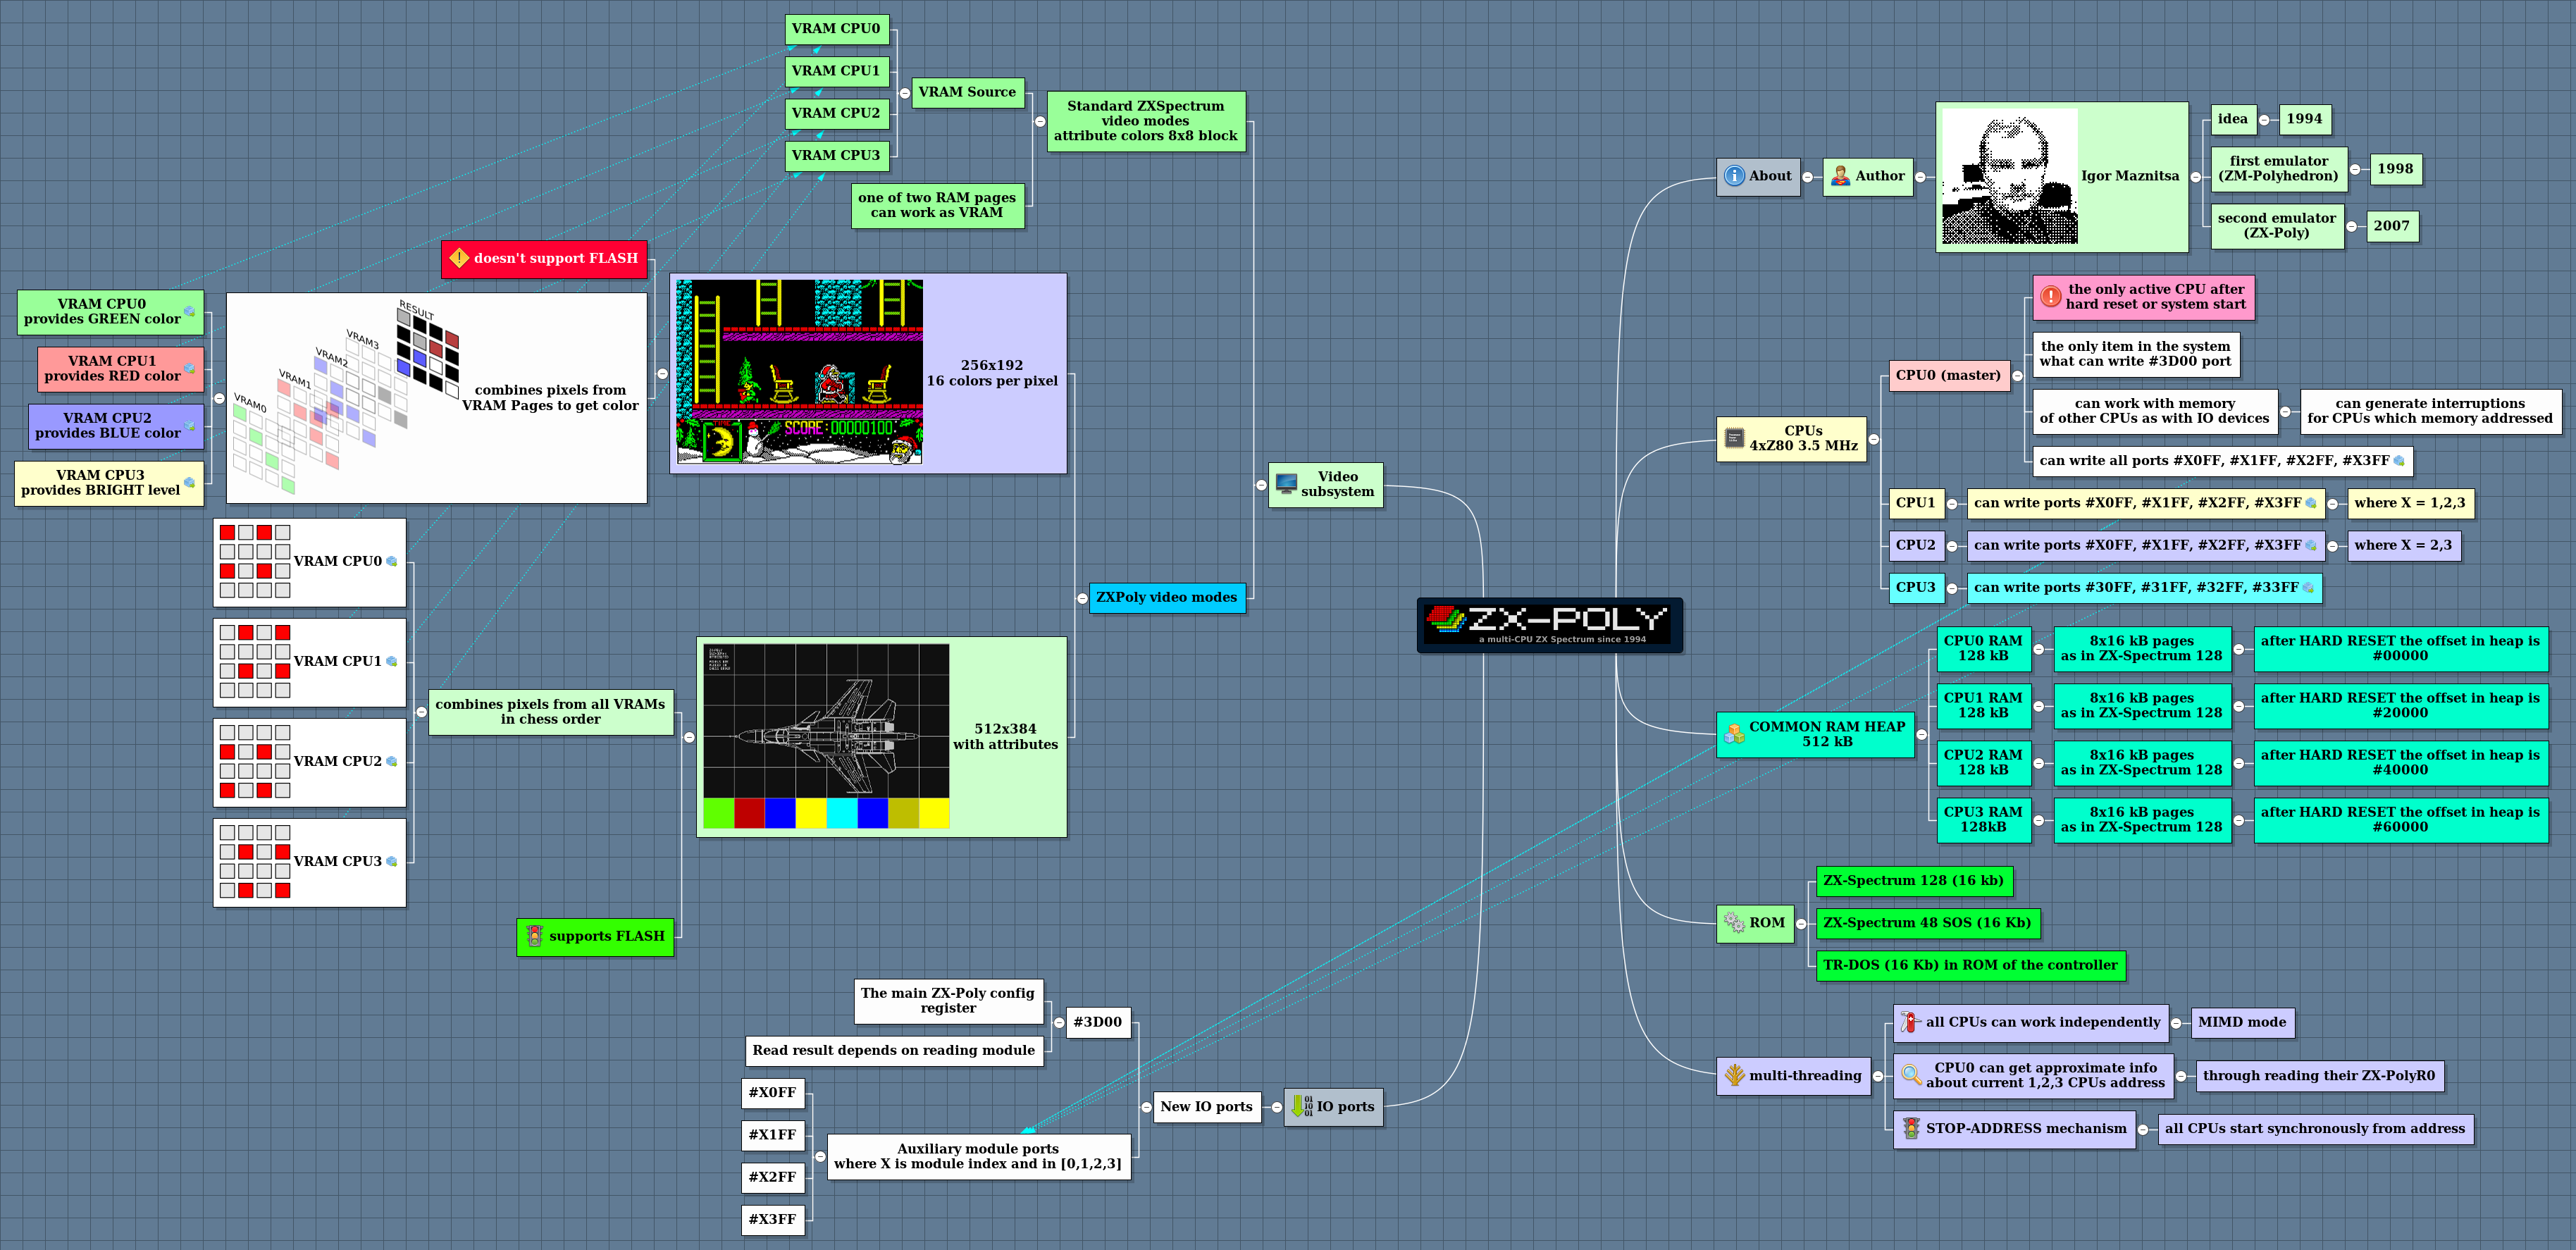Select the MIMD mode node
Image resolution: width=2576 pixels, height=1250 pixels.
pyautogui.click(x=2242, y=1022)
